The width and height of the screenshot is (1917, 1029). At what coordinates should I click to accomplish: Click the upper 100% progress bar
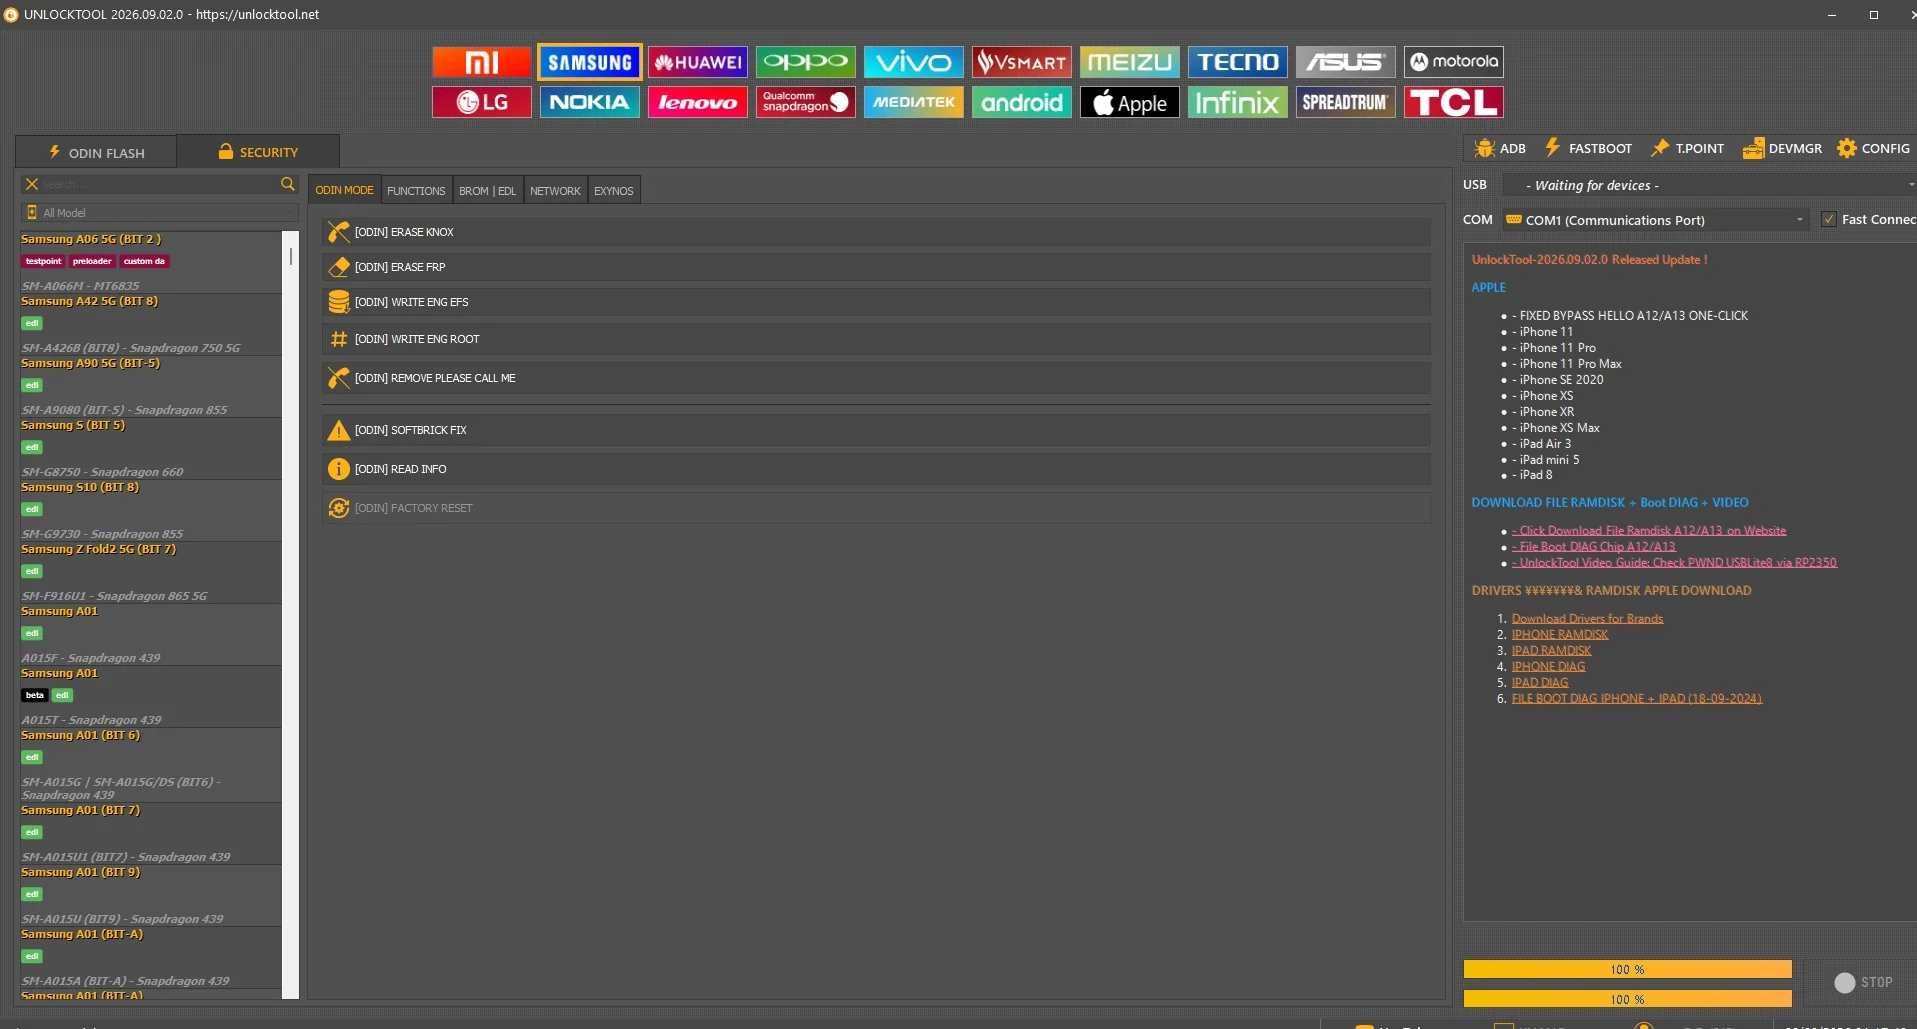tap(1627, 969)
